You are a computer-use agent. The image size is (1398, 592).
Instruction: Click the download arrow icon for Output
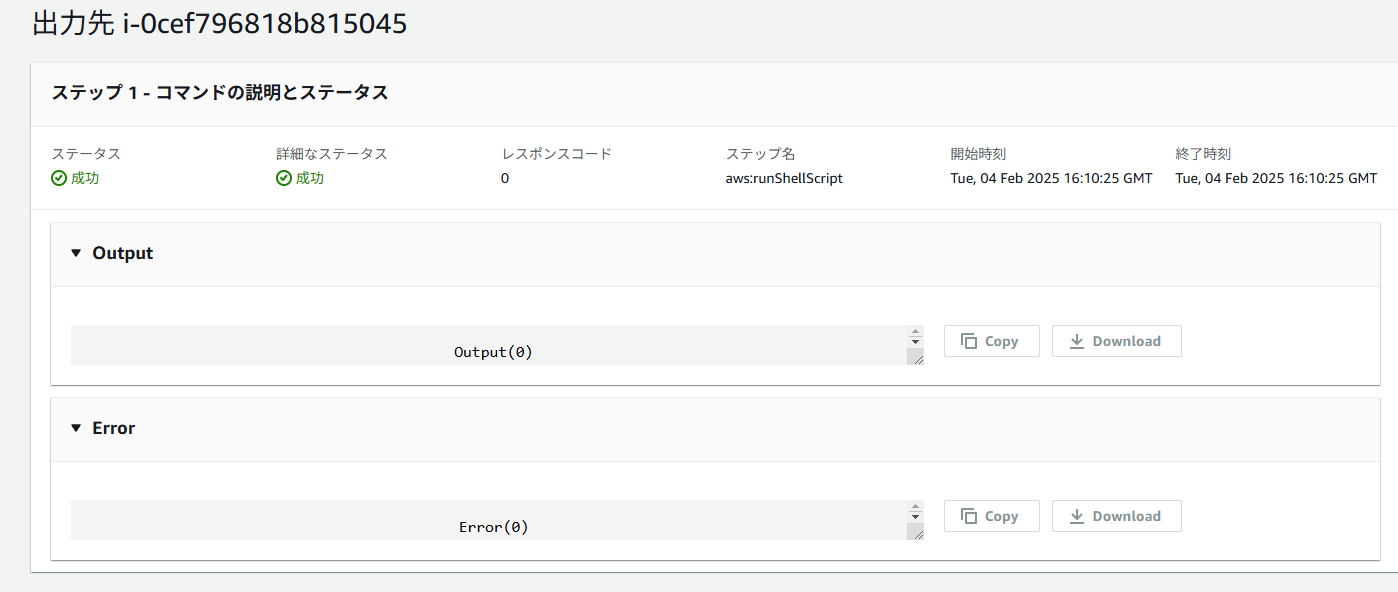click(1077, 341)
